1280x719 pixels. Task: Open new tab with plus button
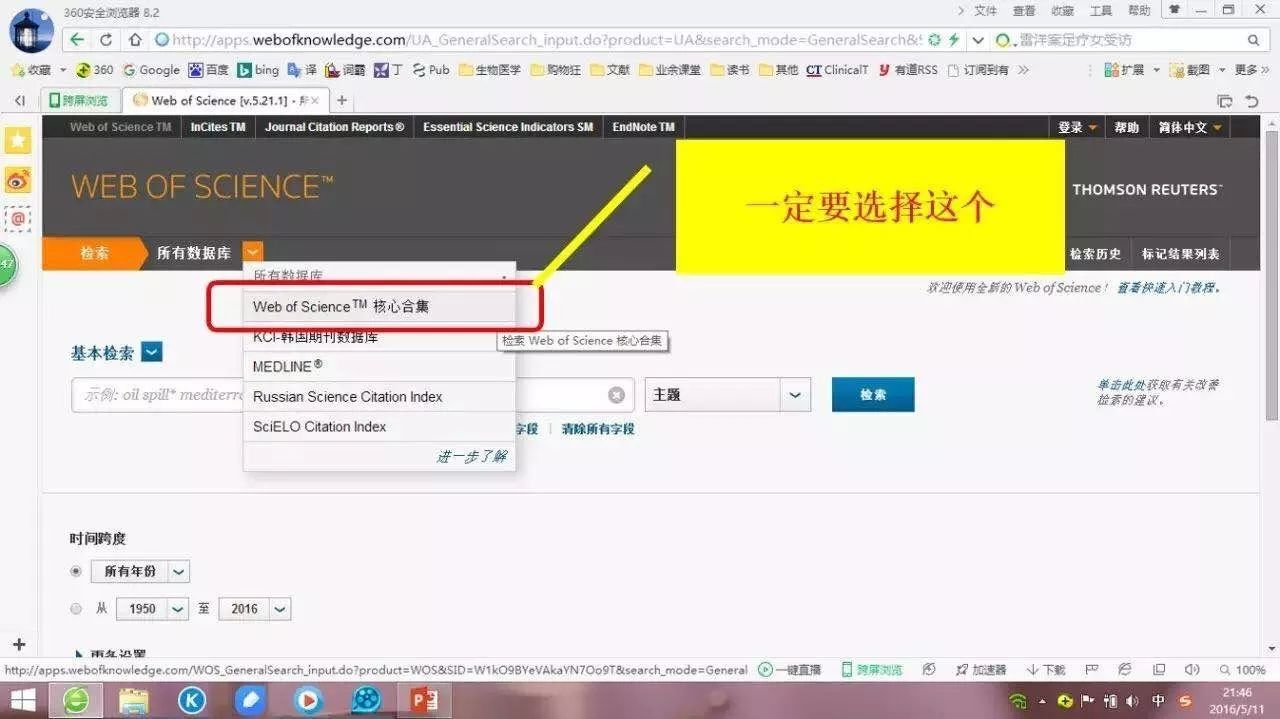[x=342, y=100]
